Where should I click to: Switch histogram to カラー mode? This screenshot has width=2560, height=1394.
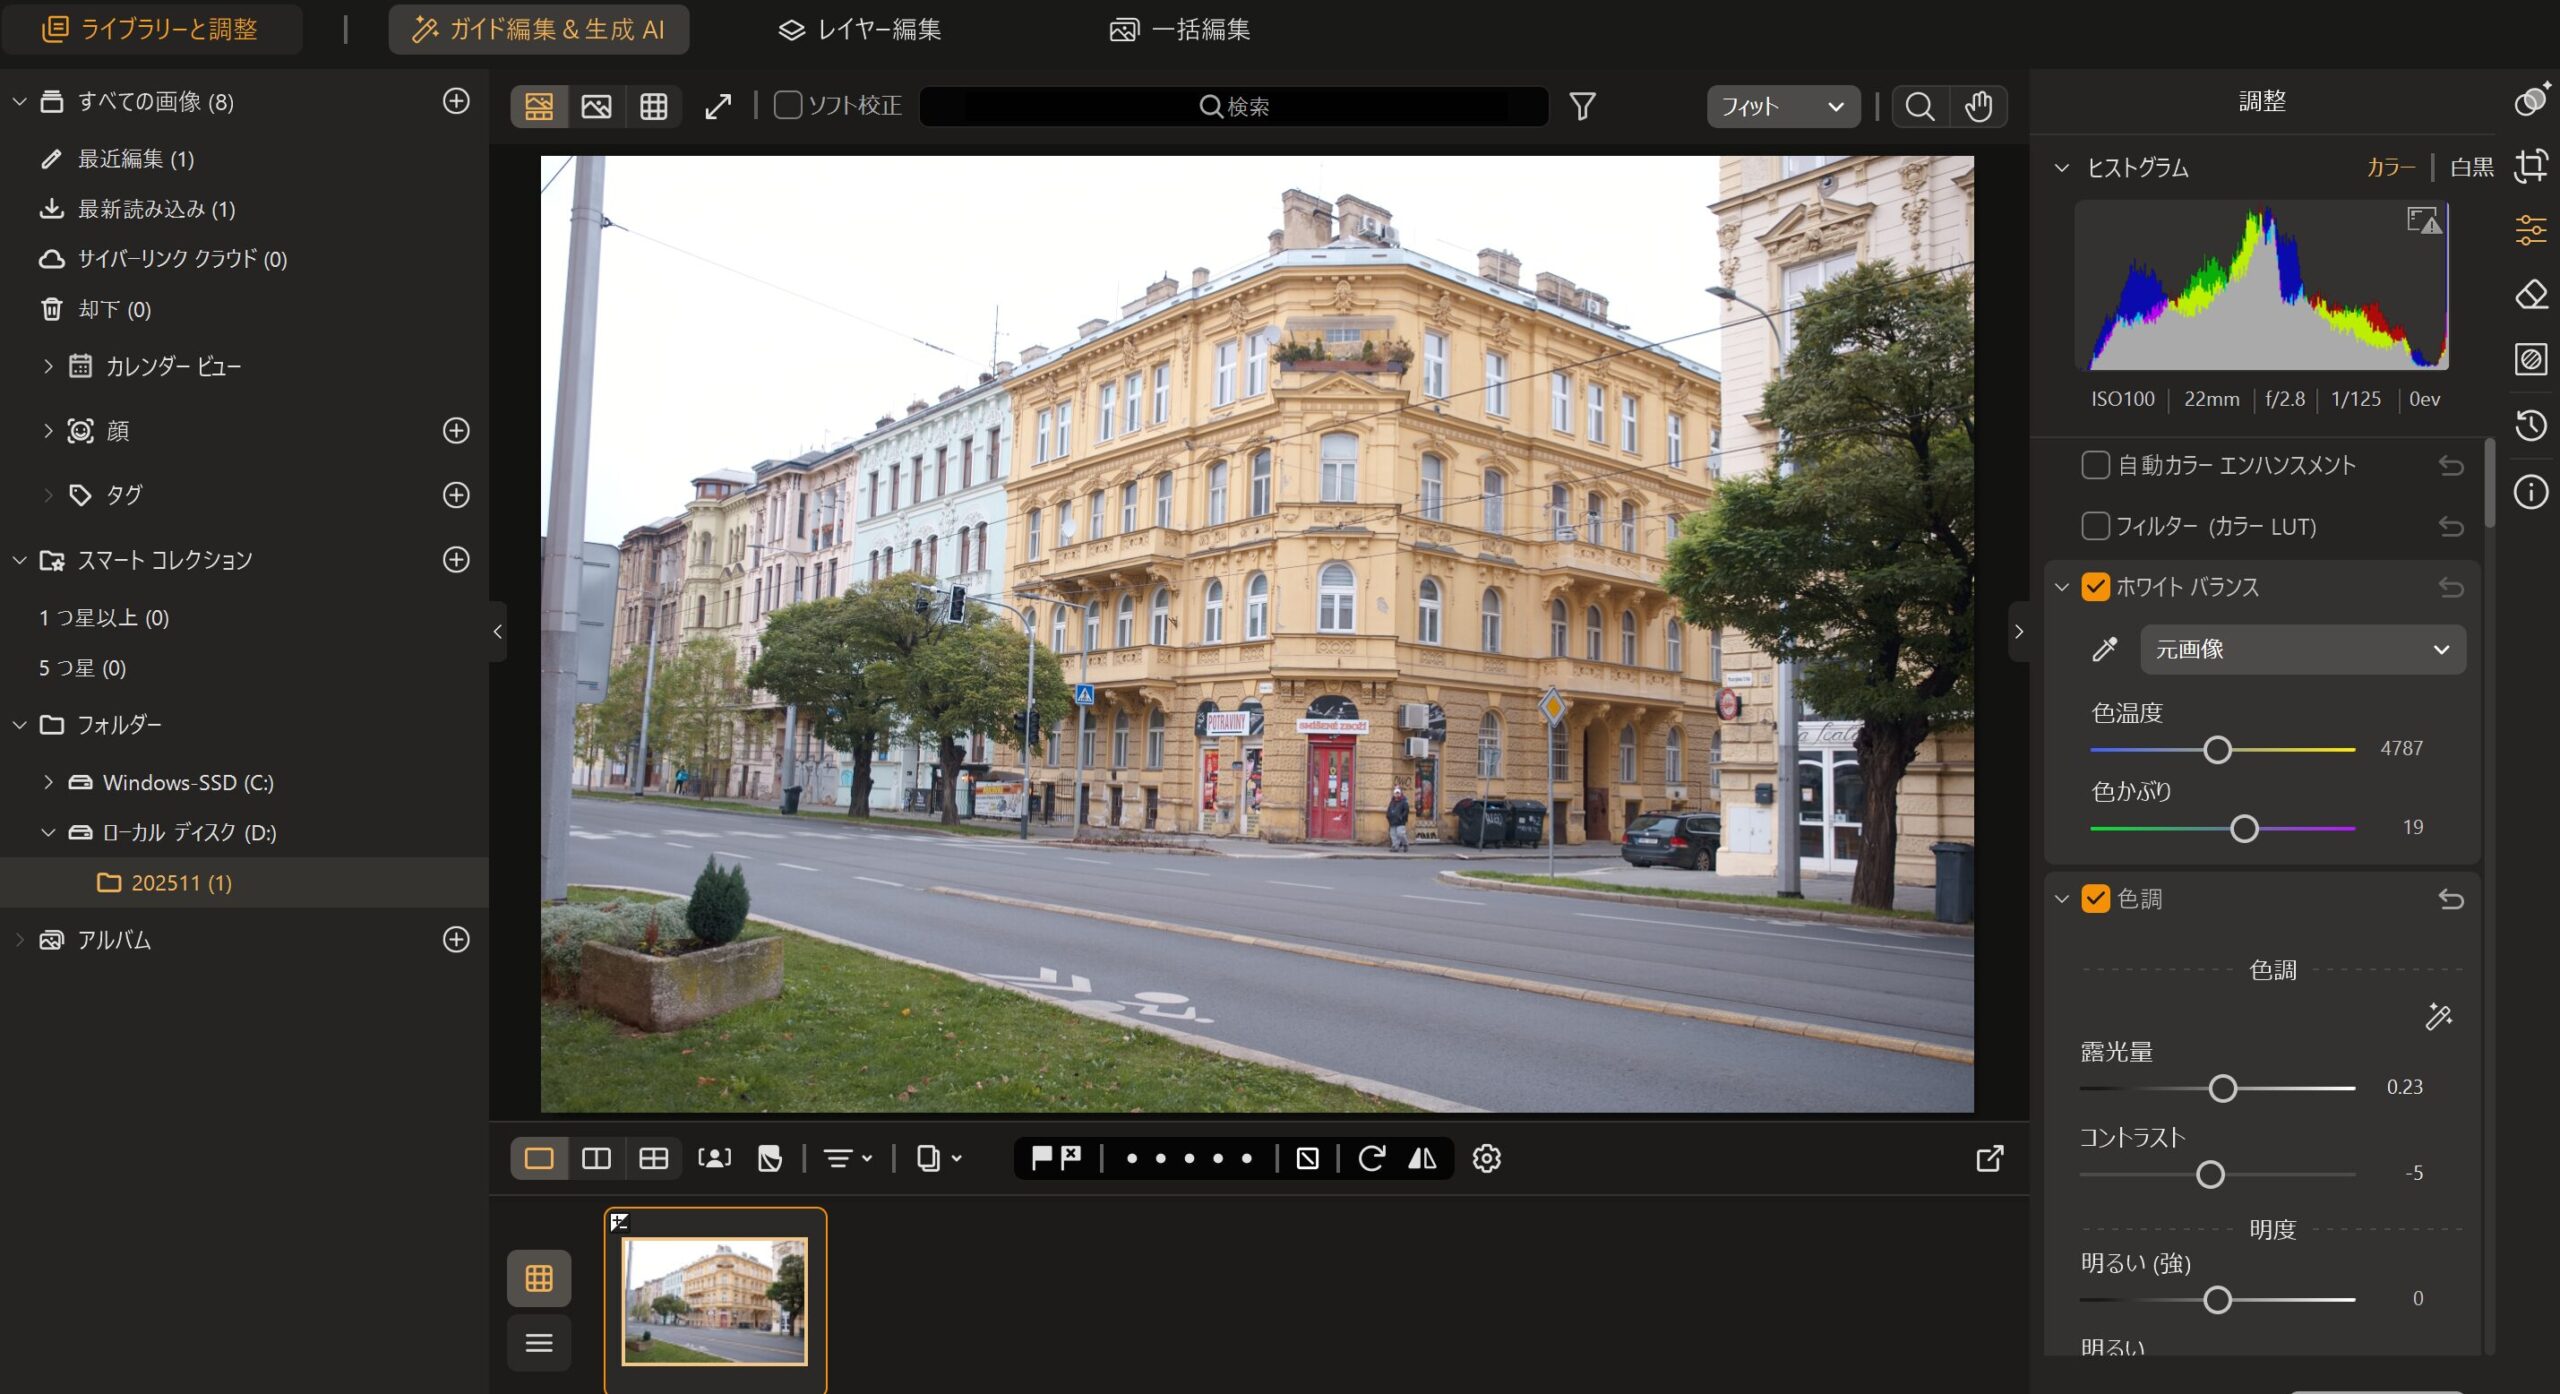(2391, 167)
